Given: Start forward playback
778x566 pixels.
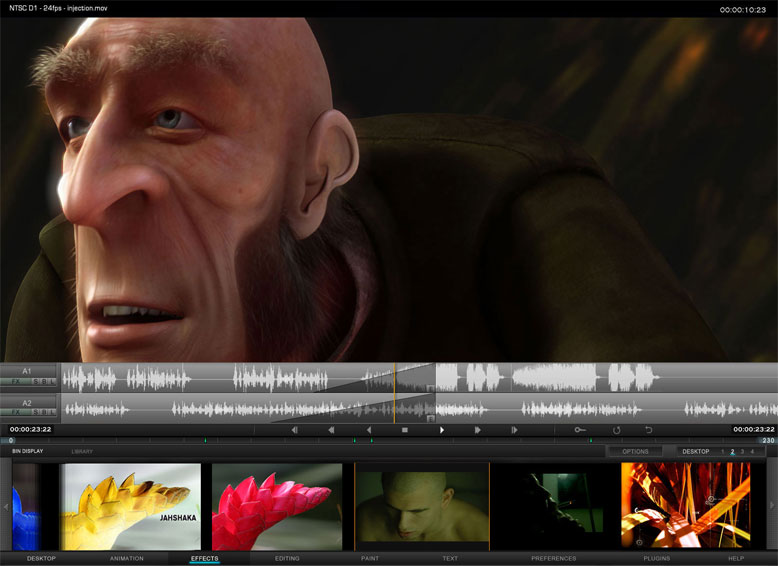Looking at the screenshot, I should 442,430.
